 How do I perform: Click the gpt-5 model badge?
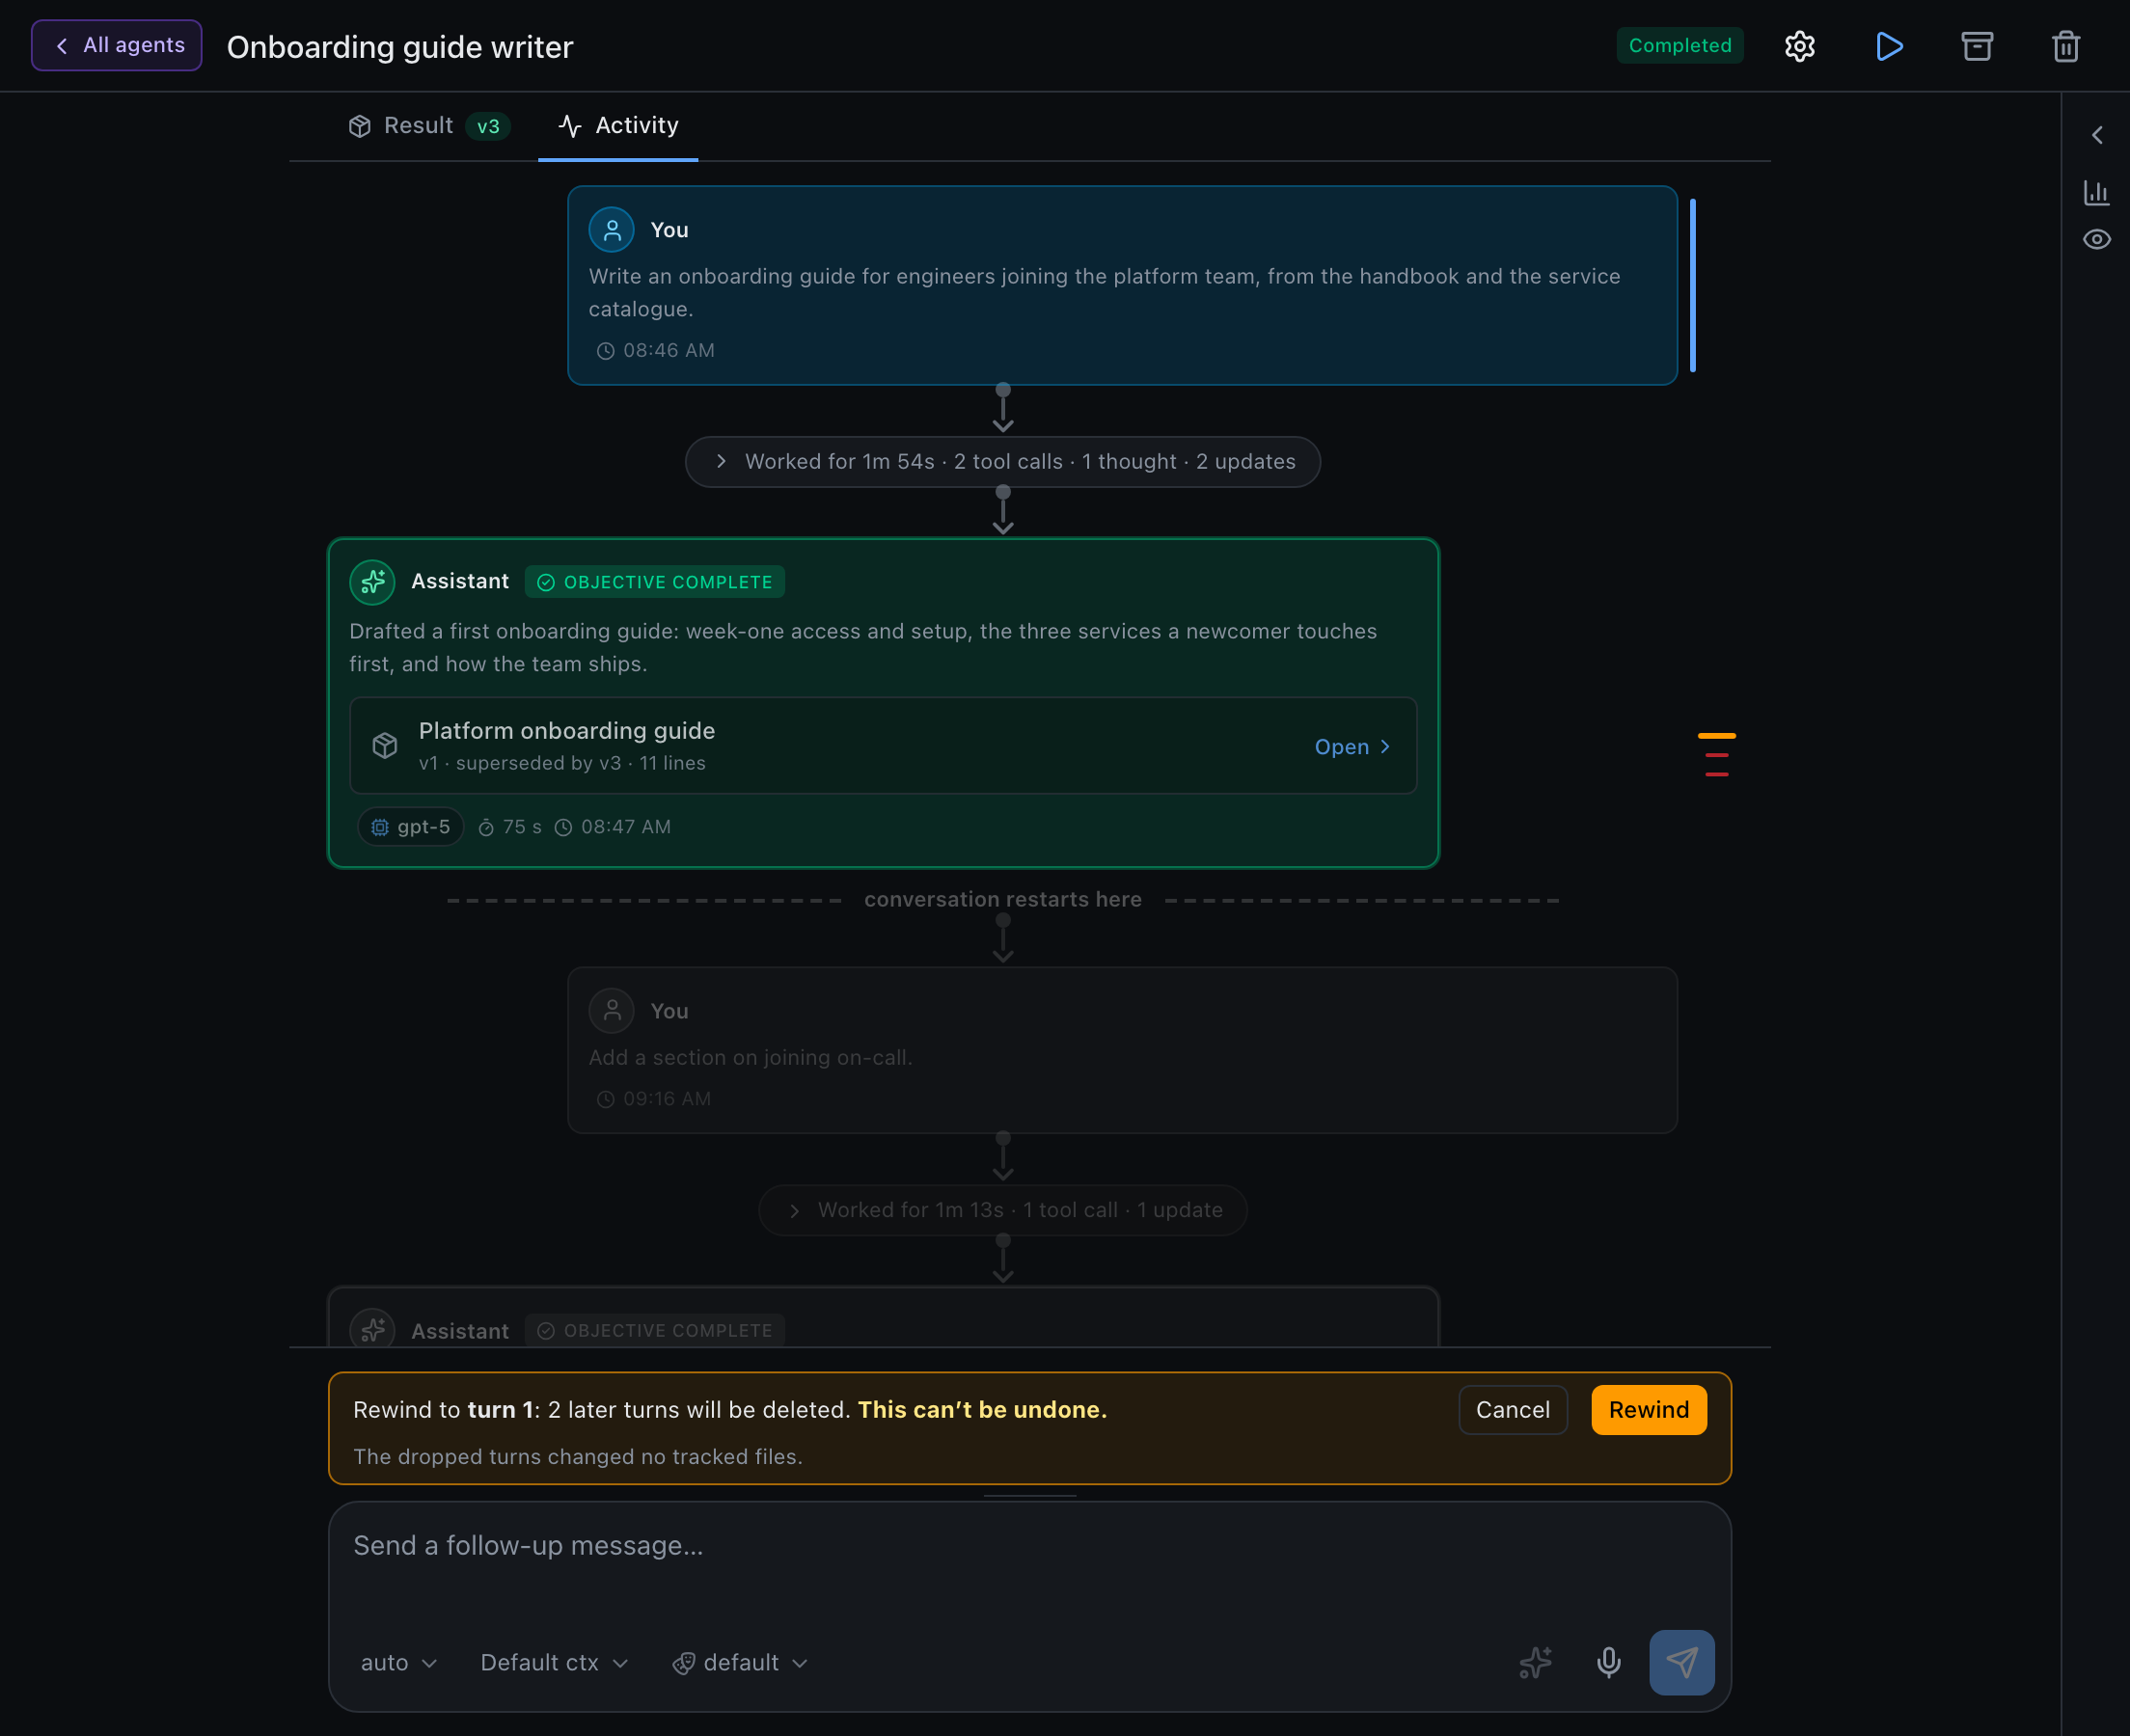point(410,827)
